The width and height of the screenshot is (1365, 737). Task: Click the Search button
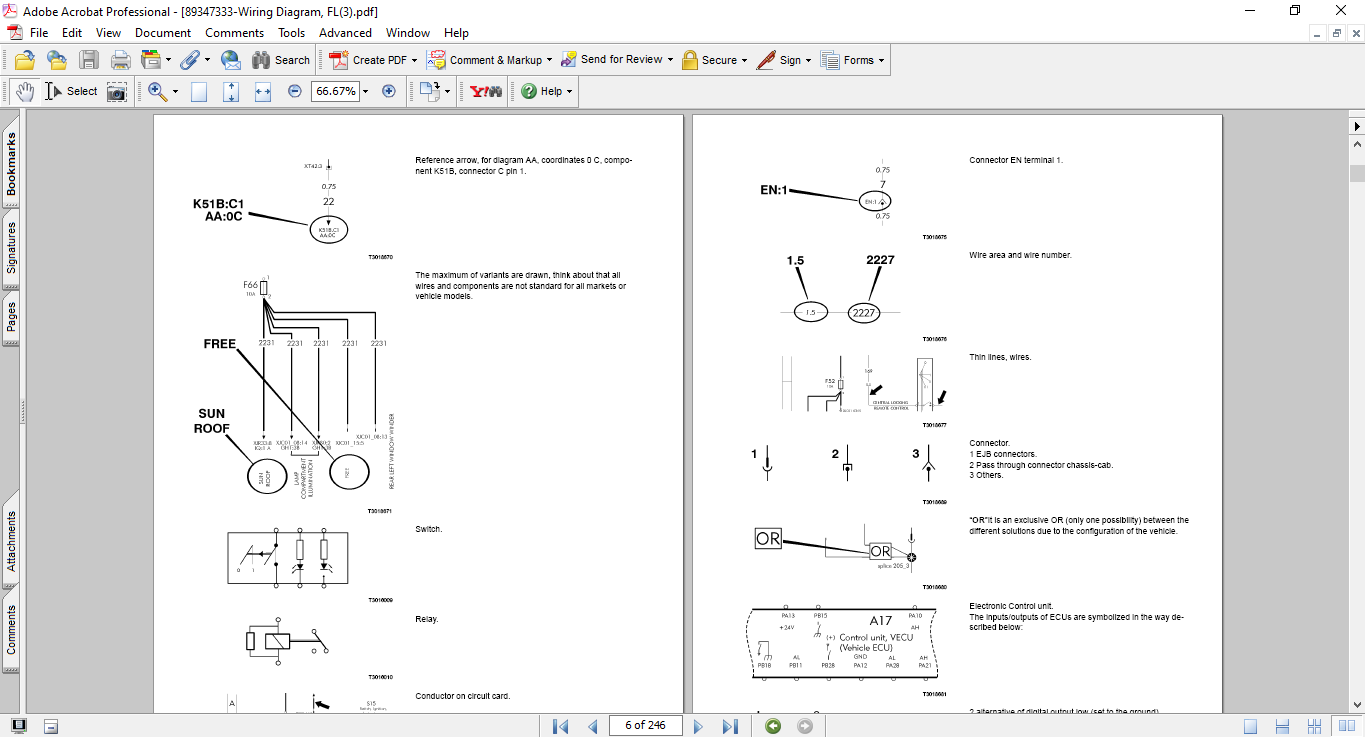point(281,60)
